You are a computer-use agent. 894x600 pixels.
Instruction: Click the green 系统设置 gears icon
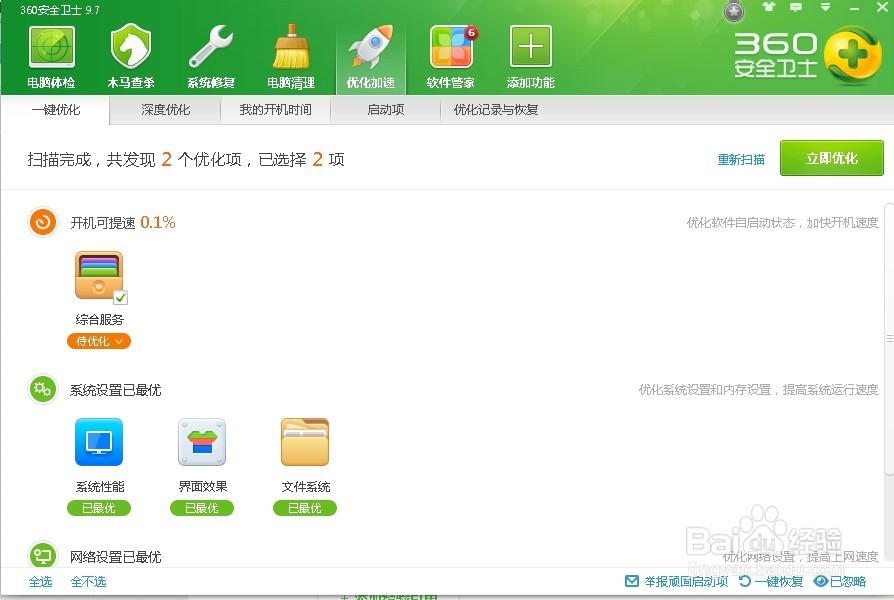[43, 390]
